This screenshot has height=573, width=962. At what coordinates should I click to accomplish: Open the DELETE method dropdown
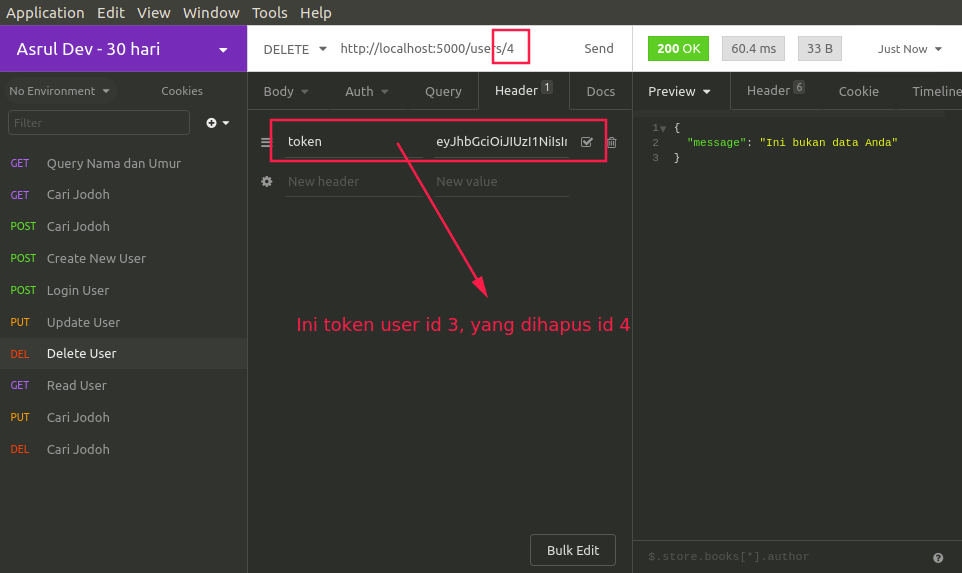(294, 49)
